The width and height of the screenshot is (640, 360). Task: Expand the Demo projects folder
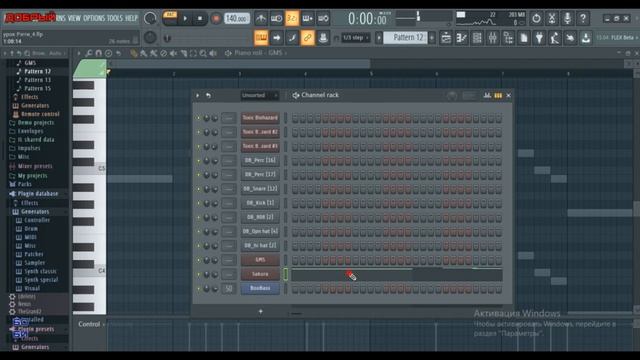[36, 122]
